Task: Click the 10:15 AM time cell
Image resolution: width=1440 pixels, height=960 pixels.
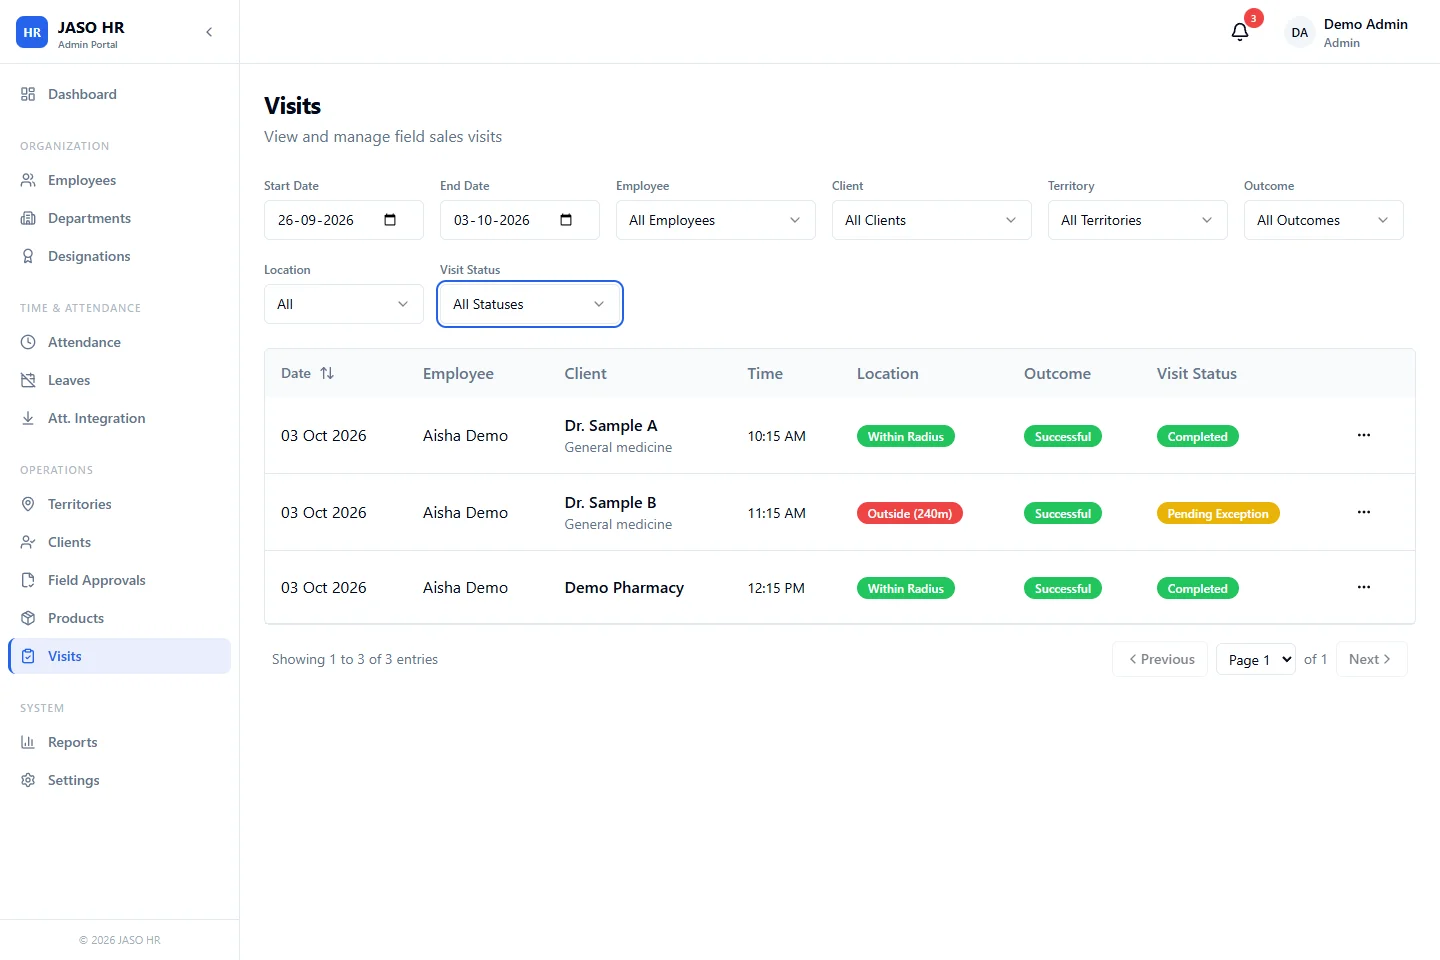Action: pyautogui.click(x=776, y=436)
